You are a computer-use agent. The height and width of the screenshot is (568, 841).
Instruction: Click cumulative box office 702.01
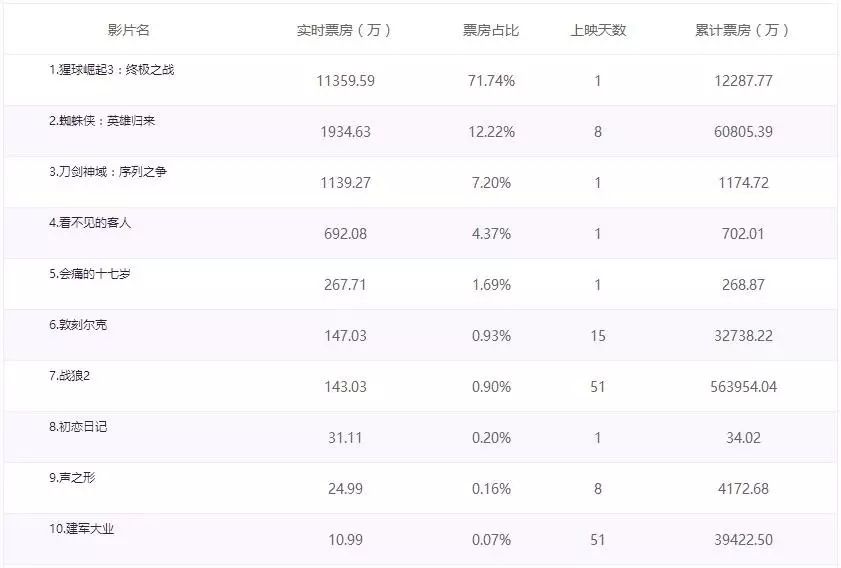point(743,234)
